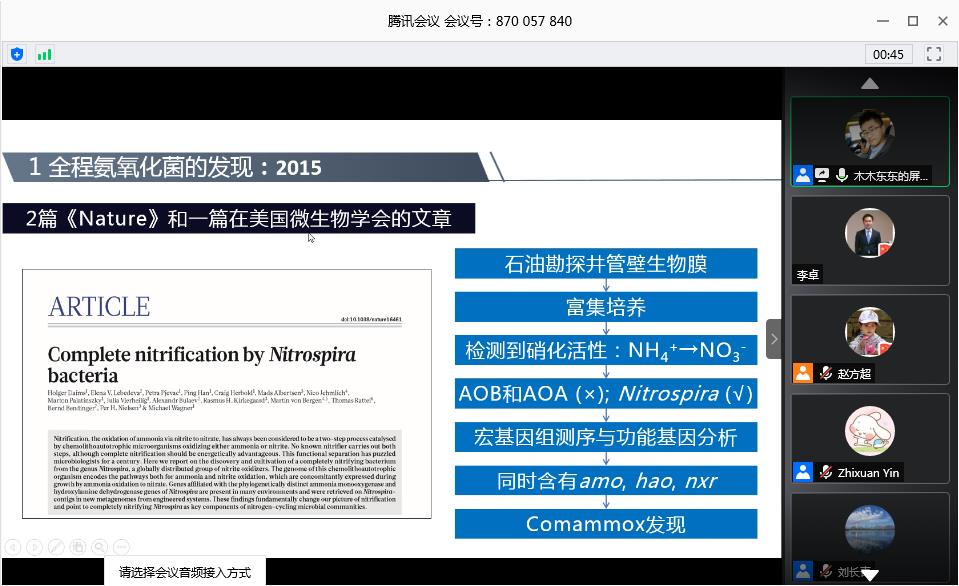
Task: Click the blue profile icon on Zhixuan Yin's tile
Action: coord(802,471)
